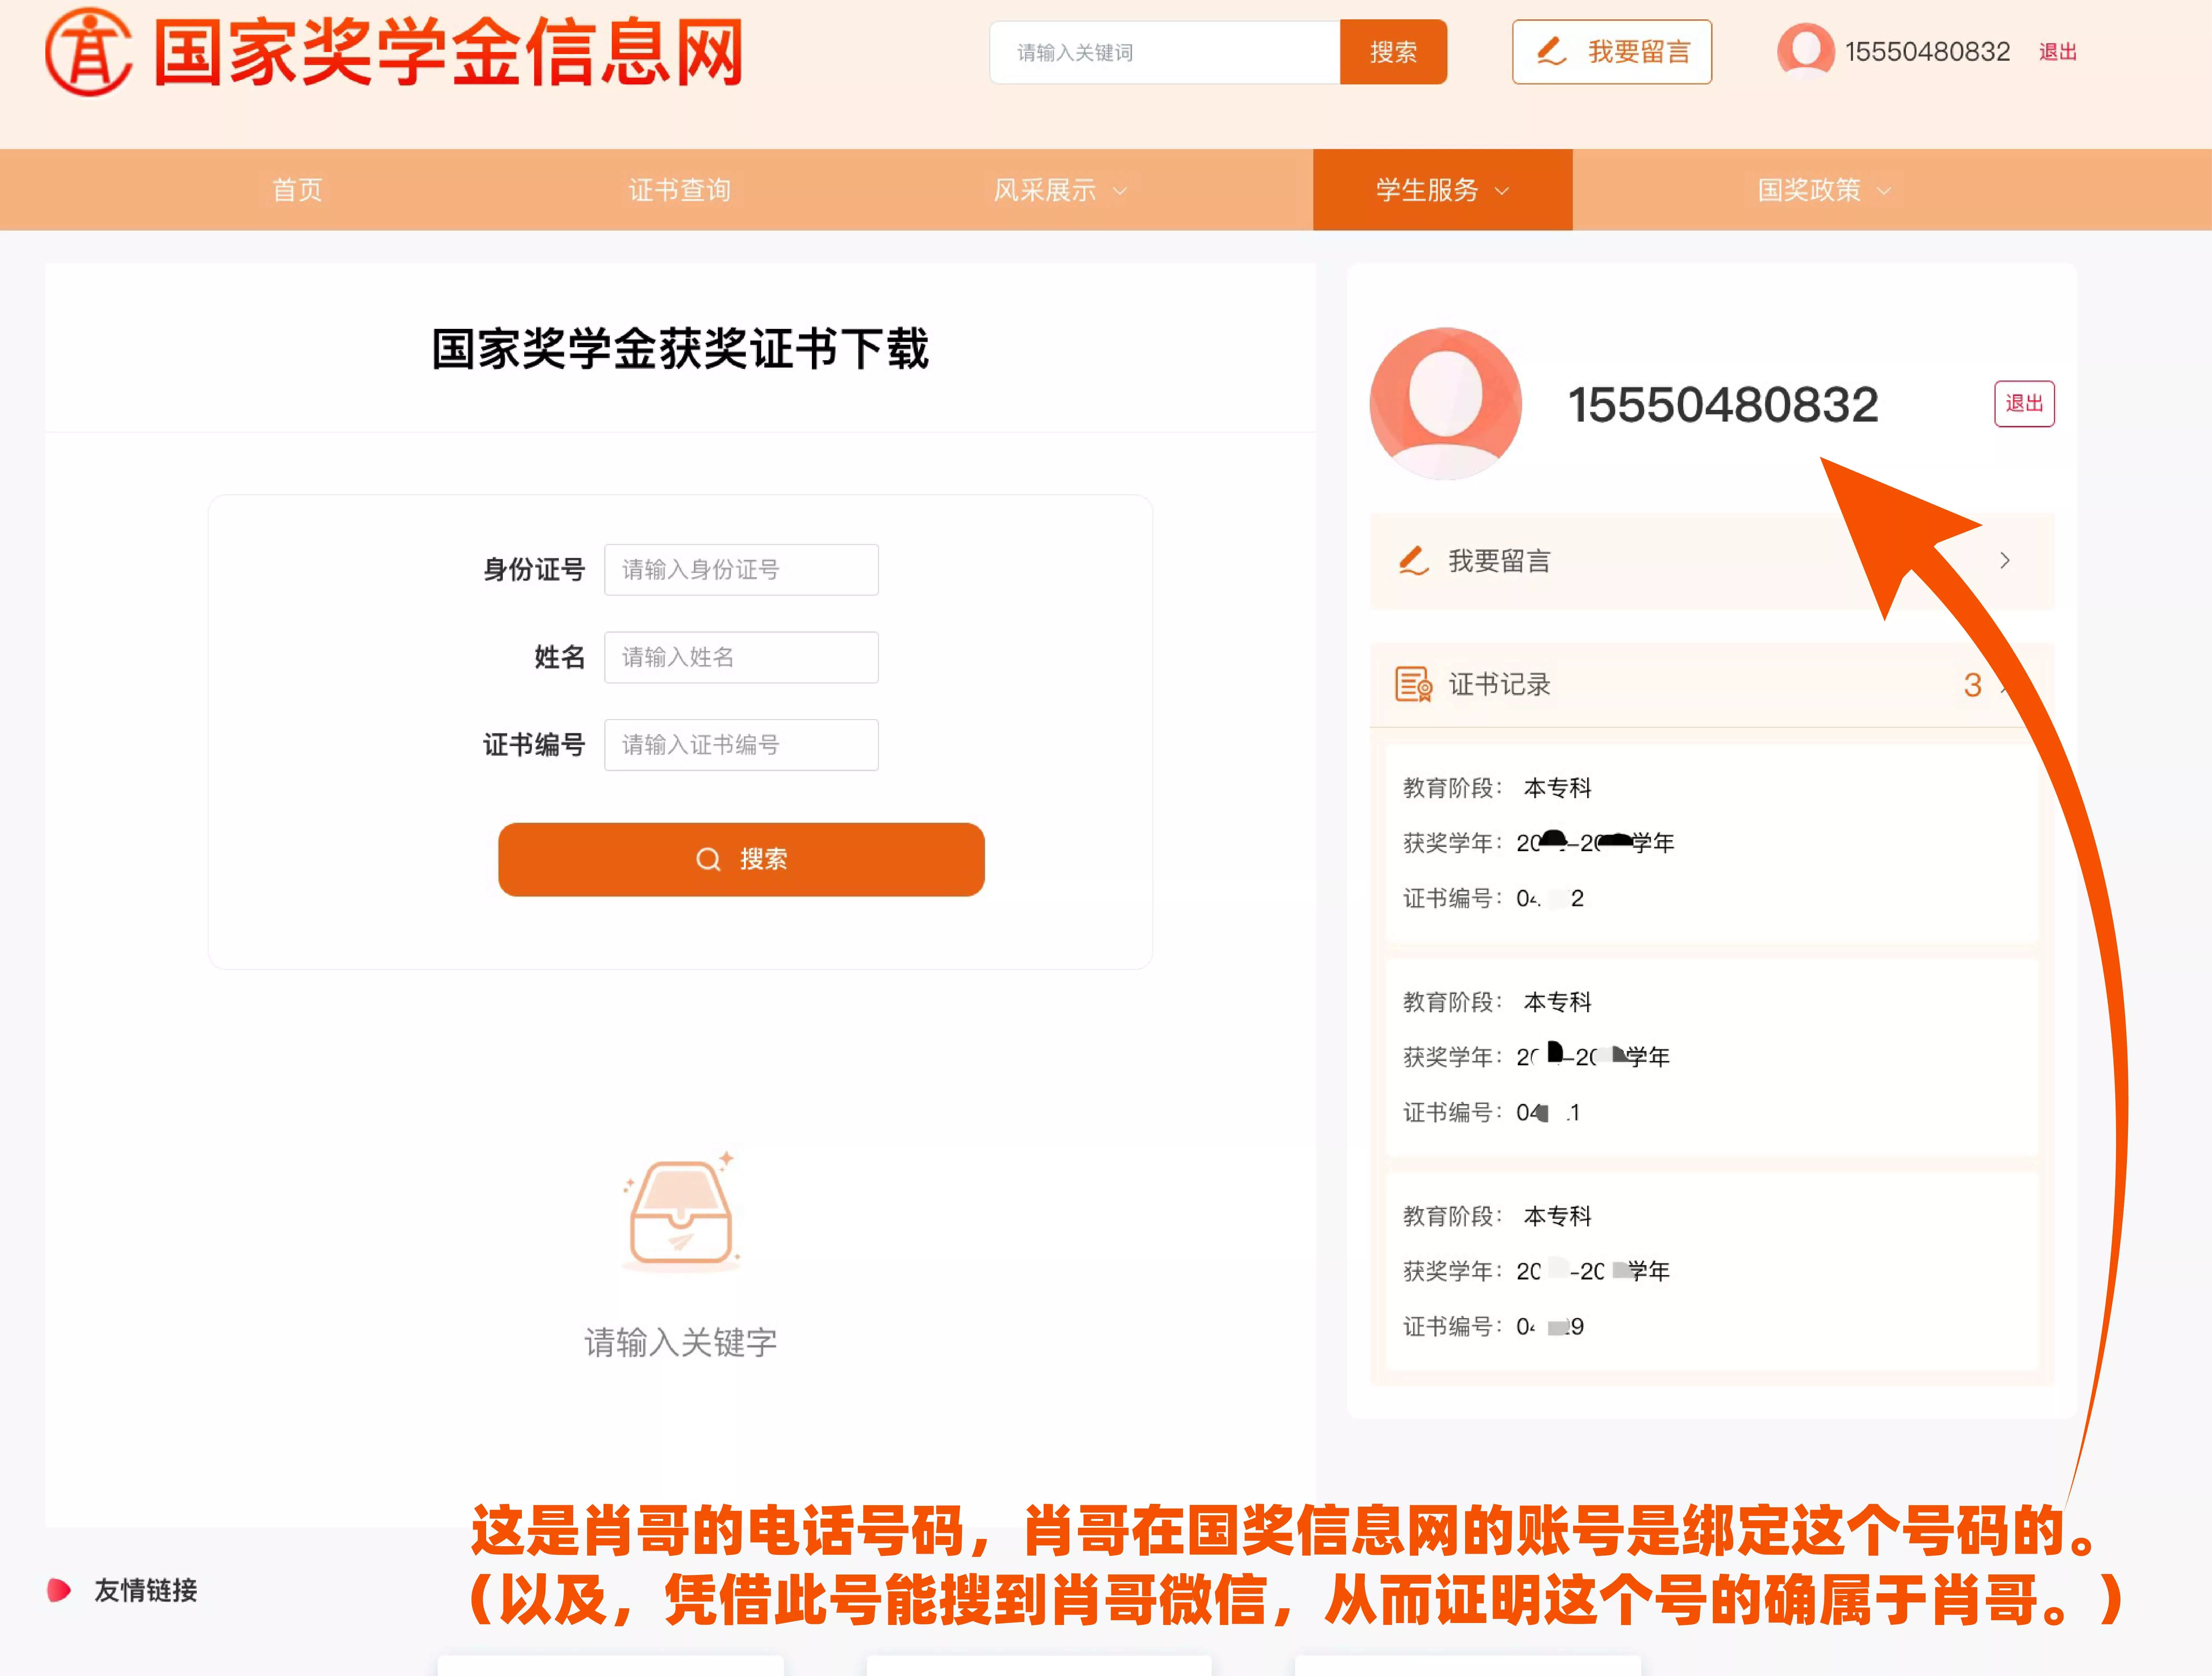Open the 证书查询 navigation tab
This screenshot has height=1676, width=2212.
click(680, 190)
